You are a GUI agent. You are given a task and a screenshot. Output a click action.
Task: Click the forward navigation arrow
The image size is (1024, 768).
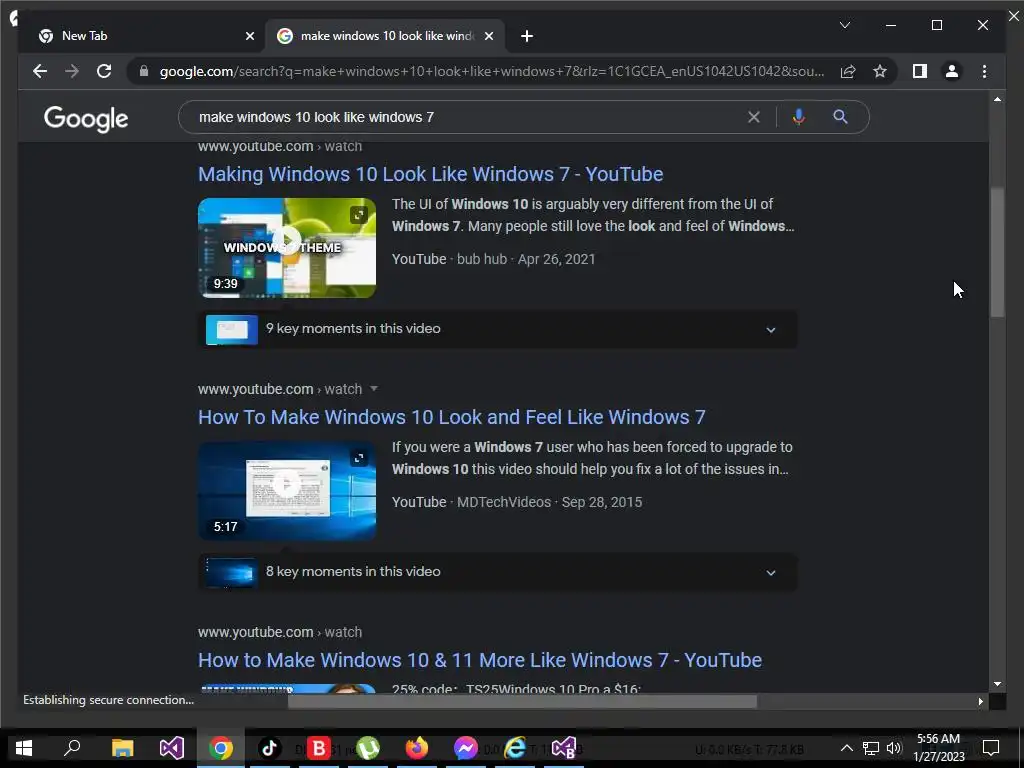pyautogui.click(x=72, y=71)
